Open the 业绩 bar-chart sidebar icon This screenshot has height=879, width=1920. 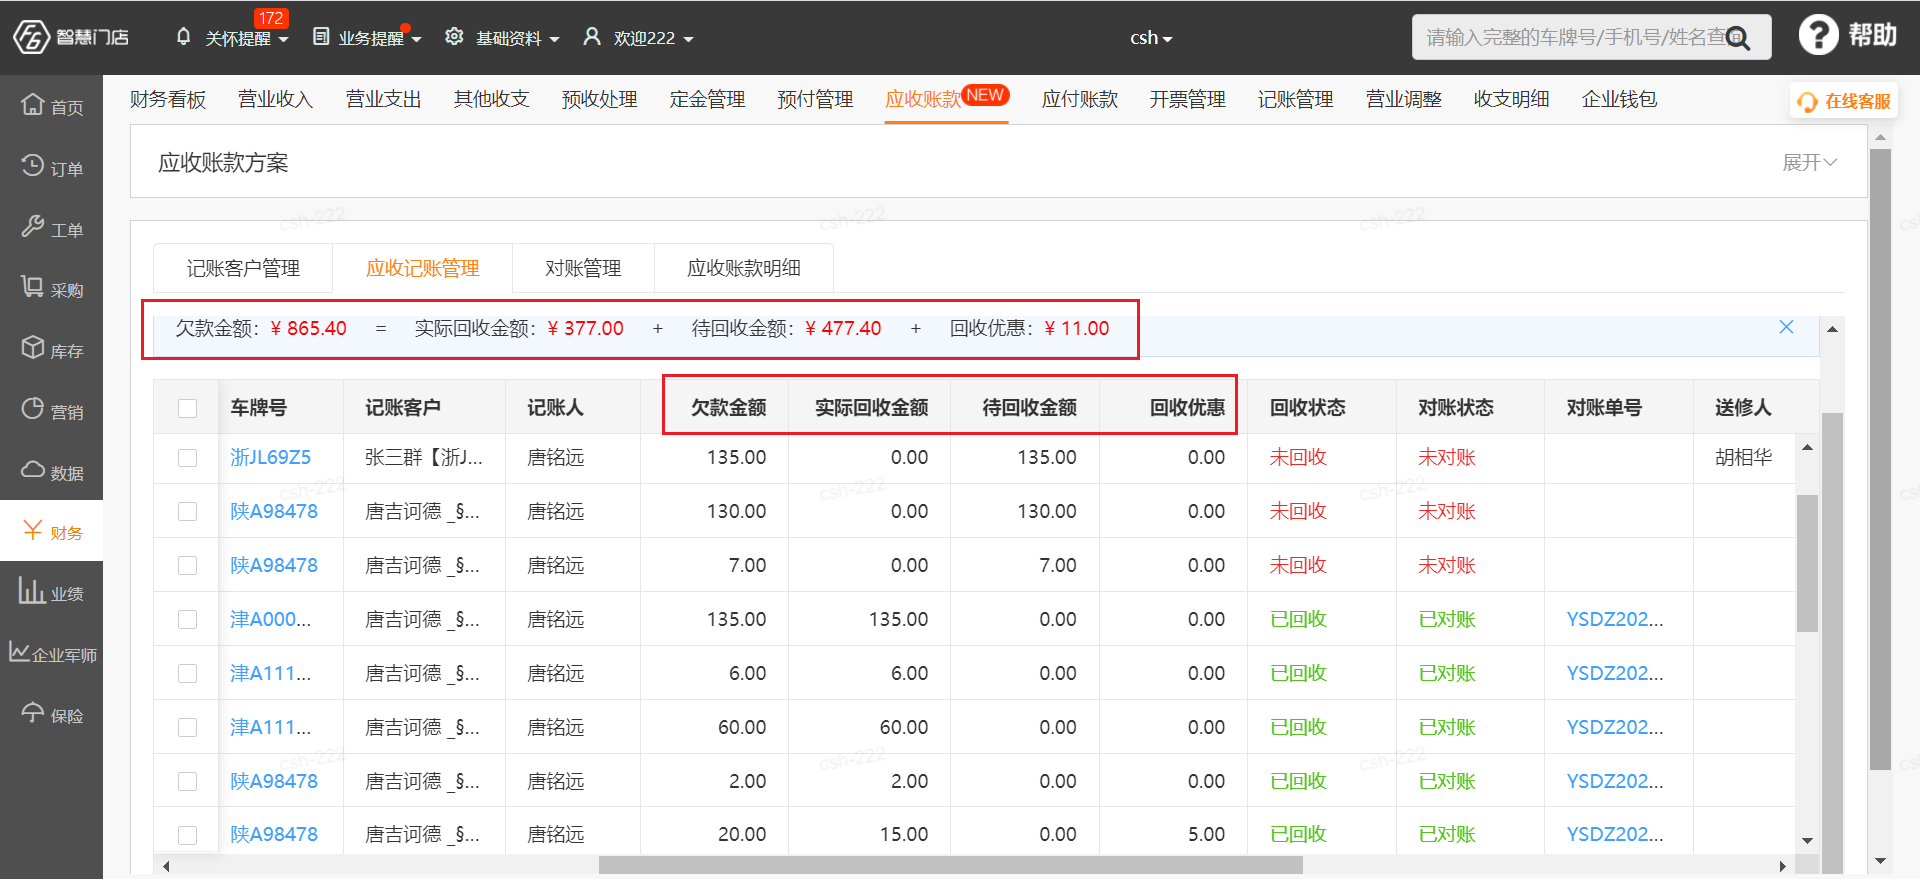(x=32, y=591)
